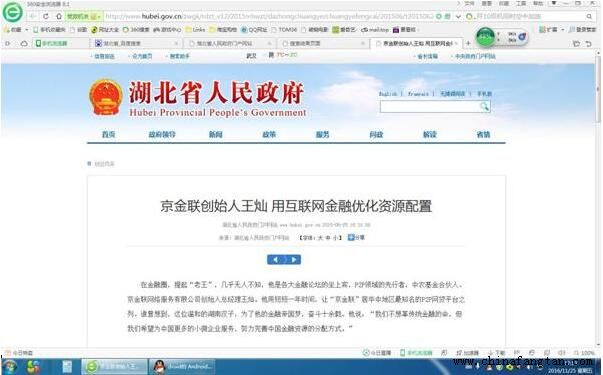Select the 新闻 navigation menu item
This screenshot has height=375, width=603.
click(x=215, y=134)
